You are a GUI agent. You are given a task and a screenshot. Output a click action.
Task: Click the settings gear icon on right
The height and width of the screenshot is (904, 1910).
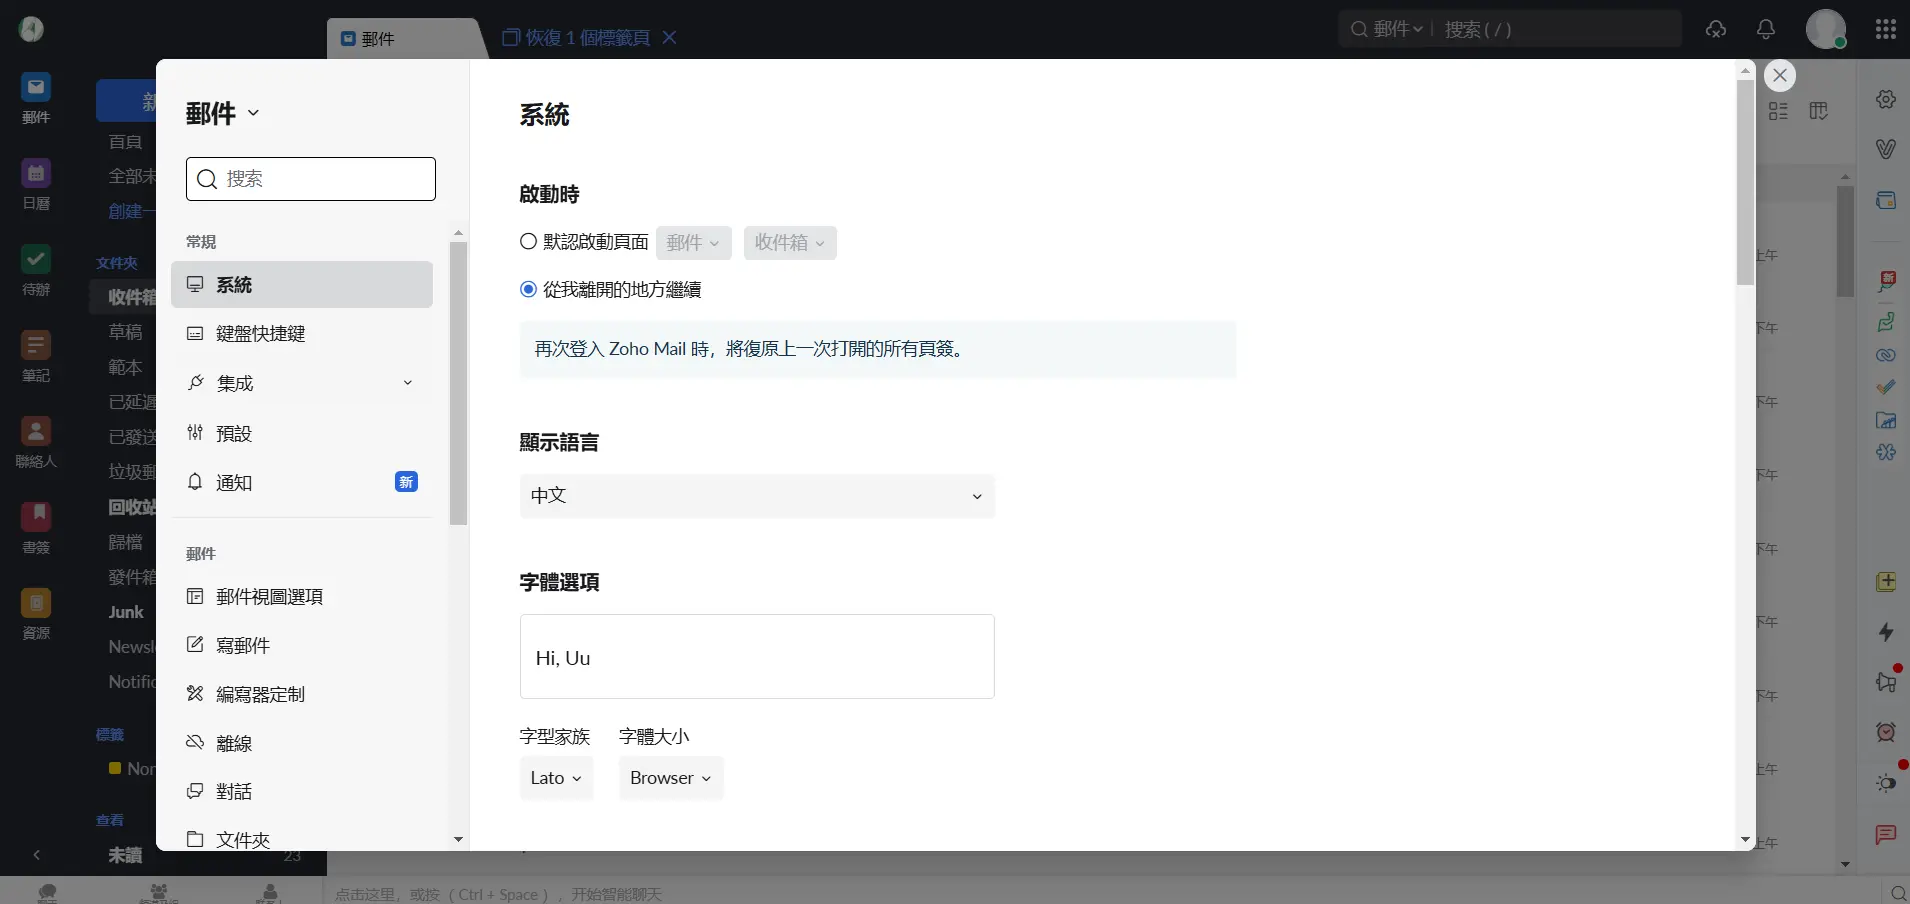pos(1885,99)
